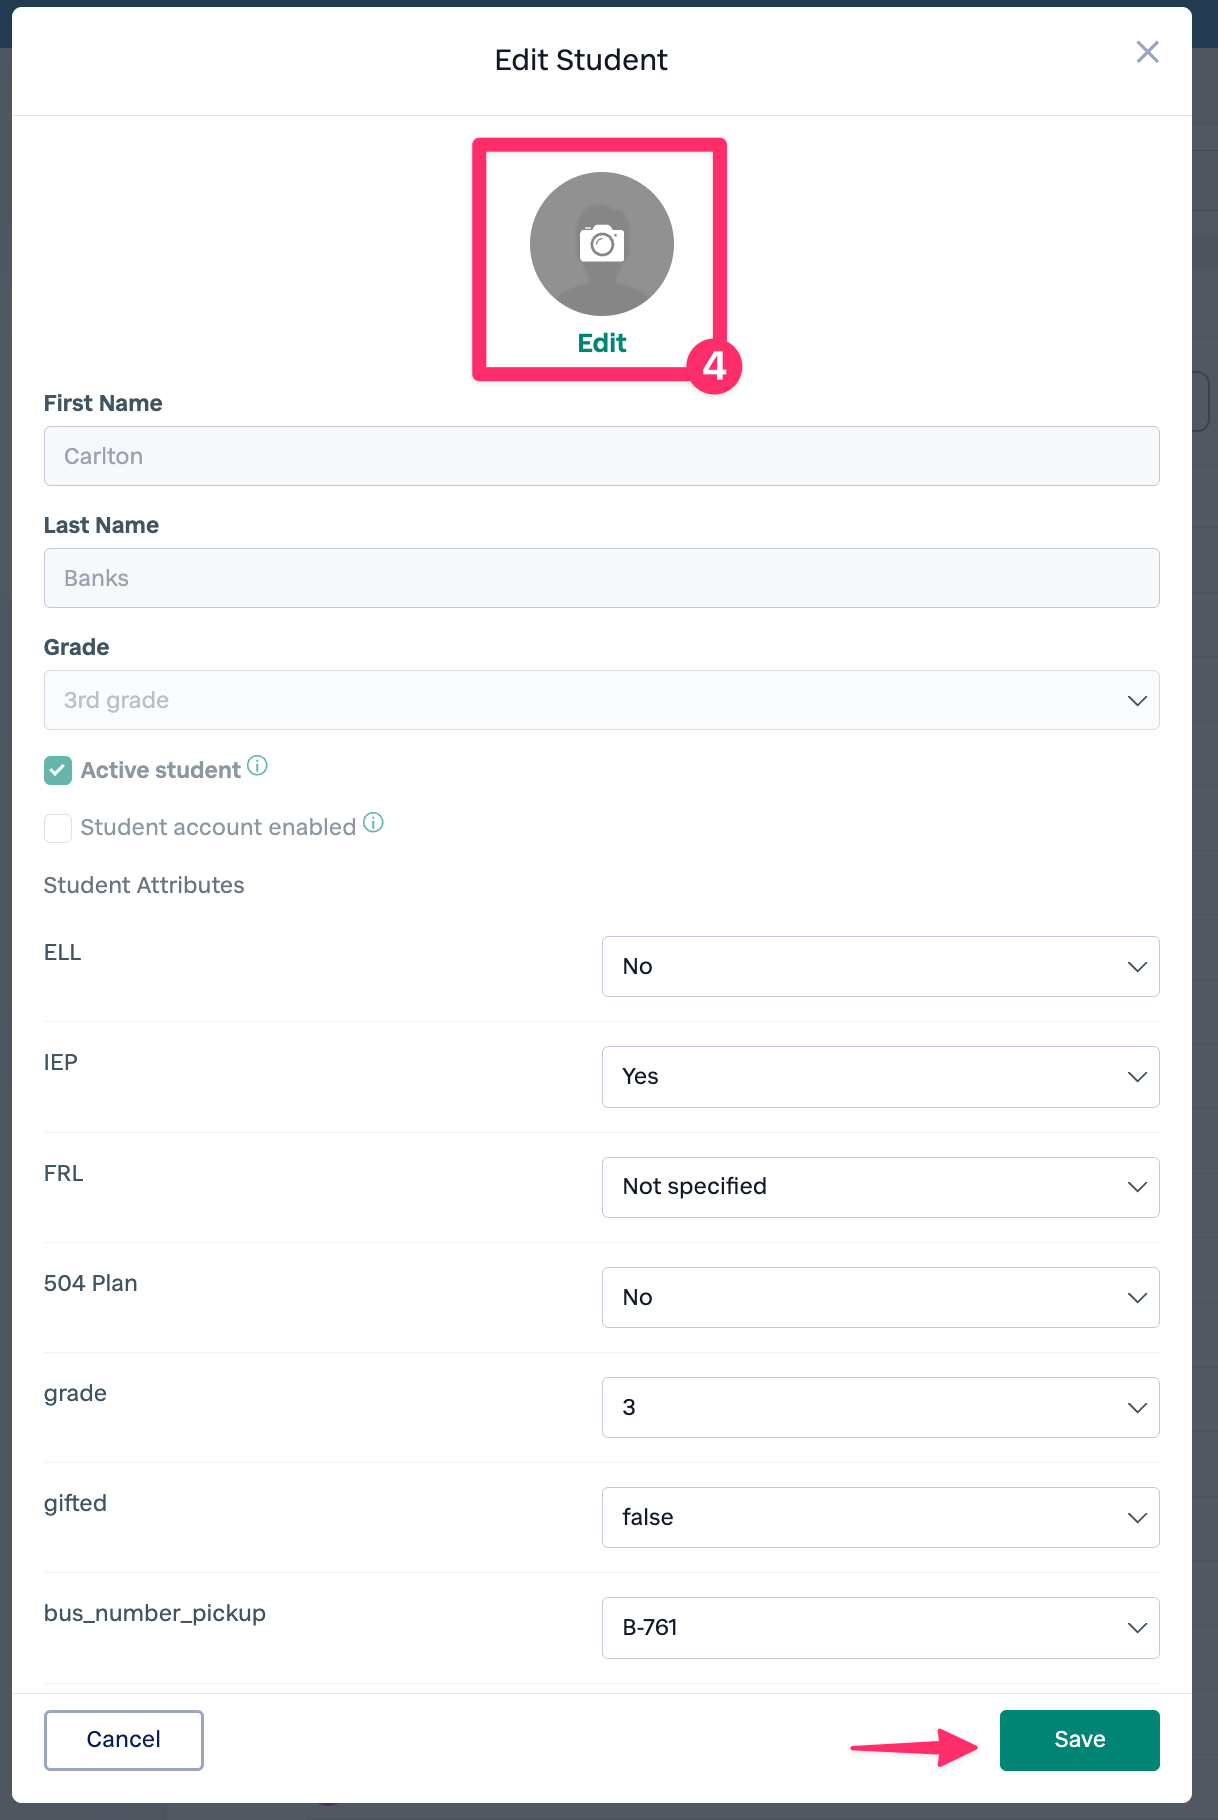This screenshot has height=1820, width=1218.
Task: Open the grade attribute dropdown showing 3
Action: 880,1407
